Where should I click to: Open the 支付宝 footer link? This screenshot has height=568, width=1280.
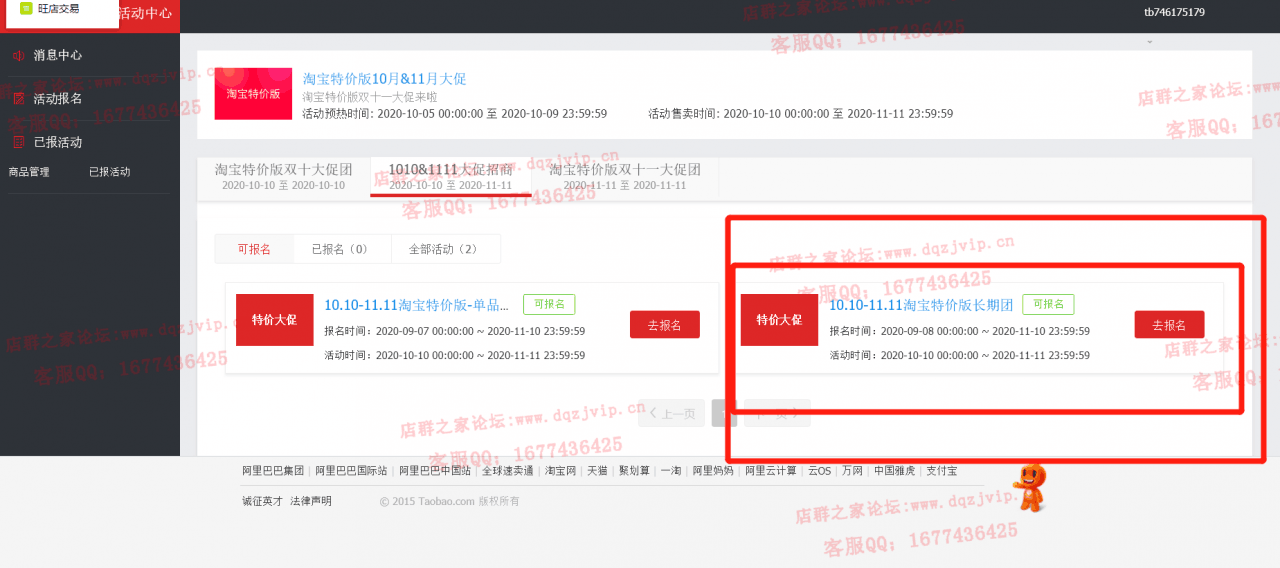941,471
